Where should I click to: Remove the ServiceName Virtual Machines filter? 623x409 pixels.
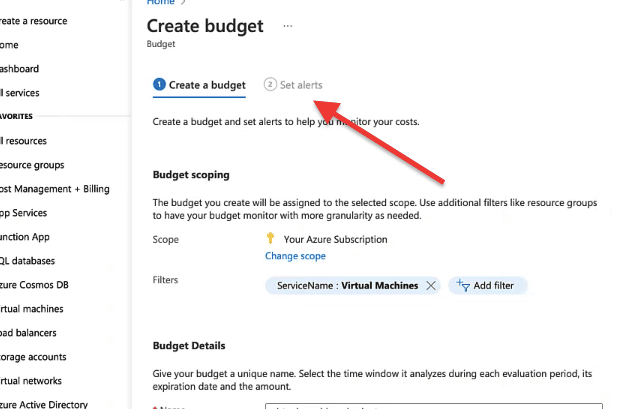point(431,285)
